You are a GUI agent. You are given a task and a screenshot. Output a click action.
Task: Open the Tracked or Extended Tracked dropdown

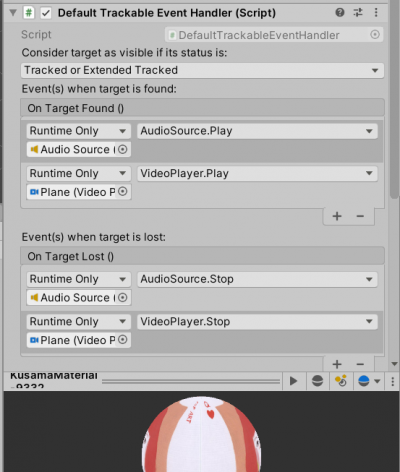tap(202, 70)
